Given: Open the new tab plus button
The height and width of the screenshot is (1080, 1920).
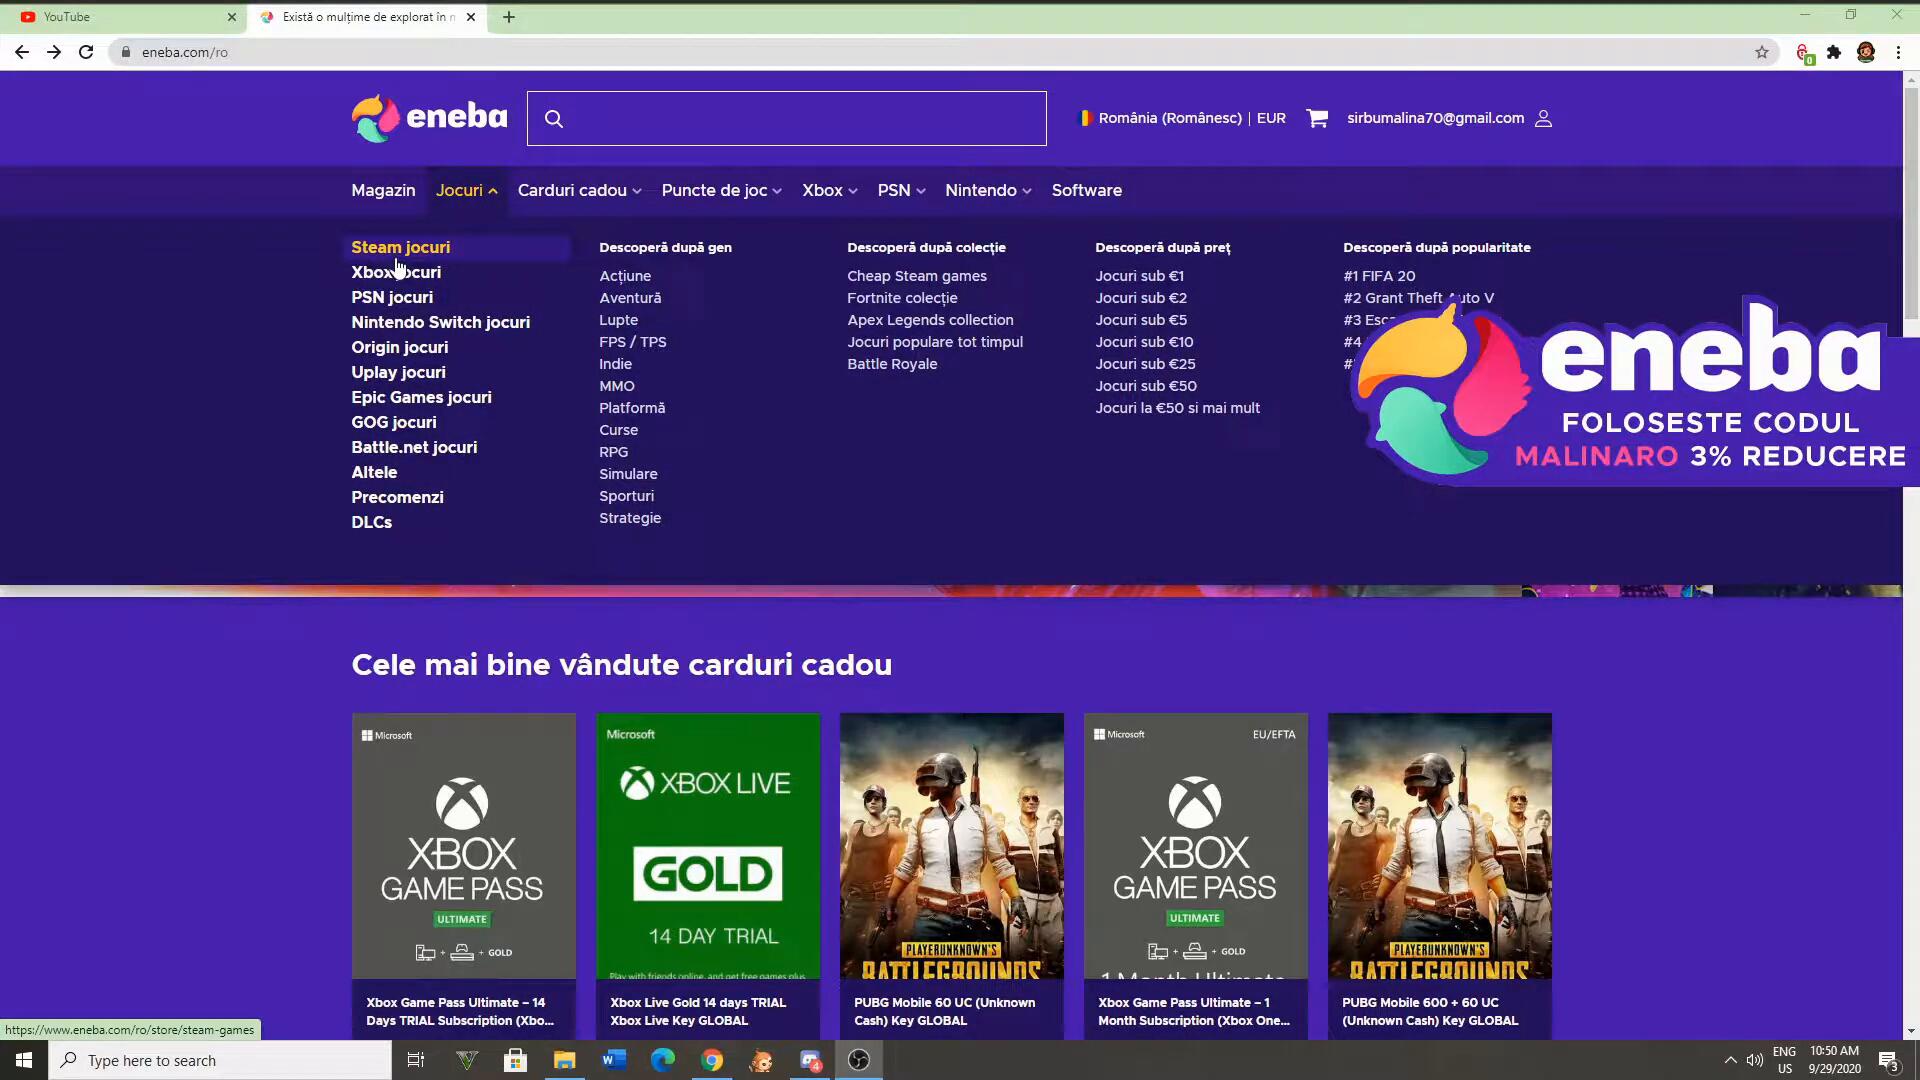Looking at the screenshot, I should (x=509, y=17).
